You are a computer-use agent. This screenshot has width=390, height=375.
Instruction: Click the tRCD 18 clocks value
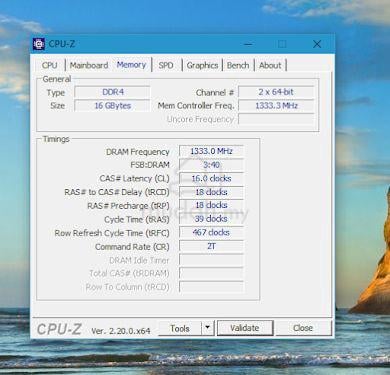(x=211, y=192)
